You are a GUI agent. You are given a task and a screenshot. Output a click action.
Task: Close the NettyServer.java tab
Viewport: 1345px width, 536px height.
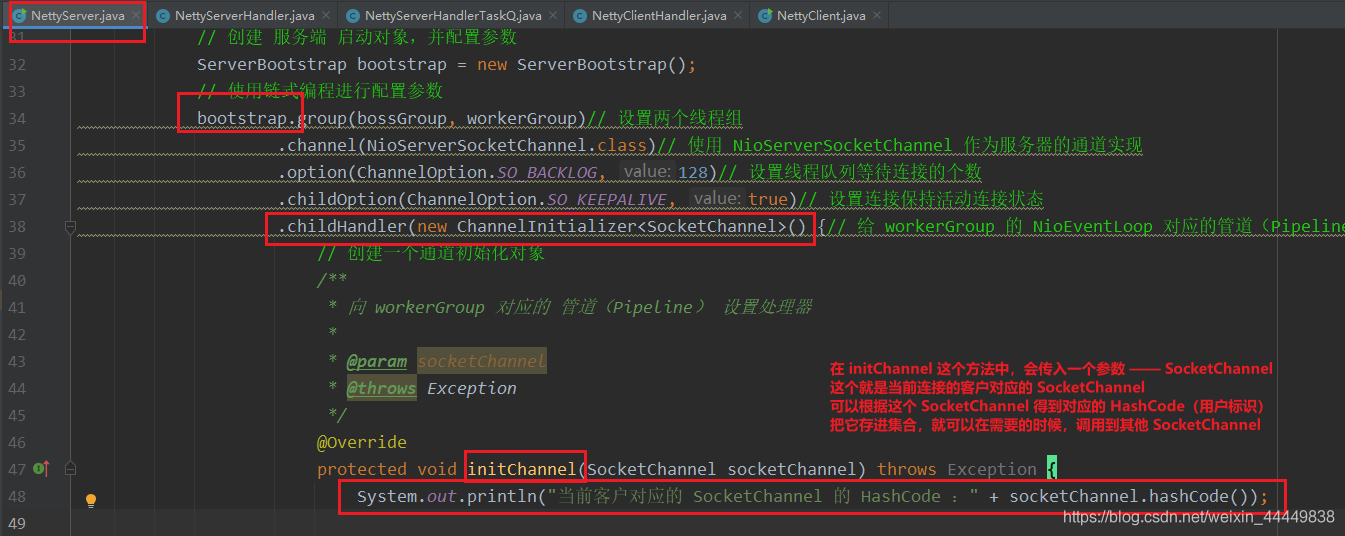(x=134, y=16)
